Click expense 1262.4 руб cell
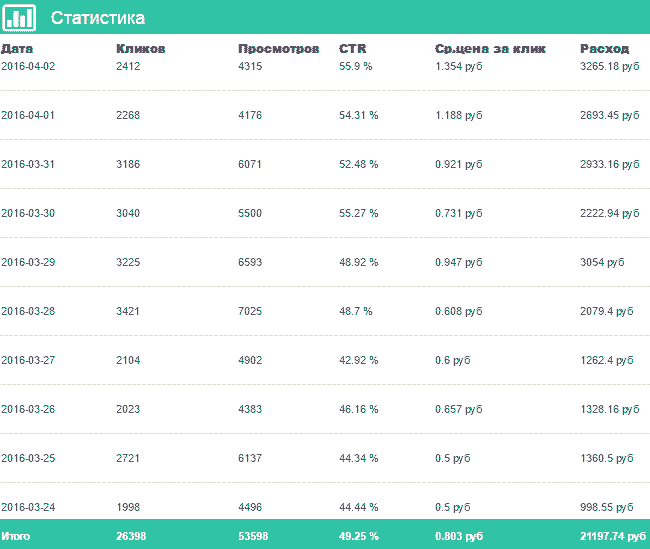The image size is (650, 549). (606, 360)
